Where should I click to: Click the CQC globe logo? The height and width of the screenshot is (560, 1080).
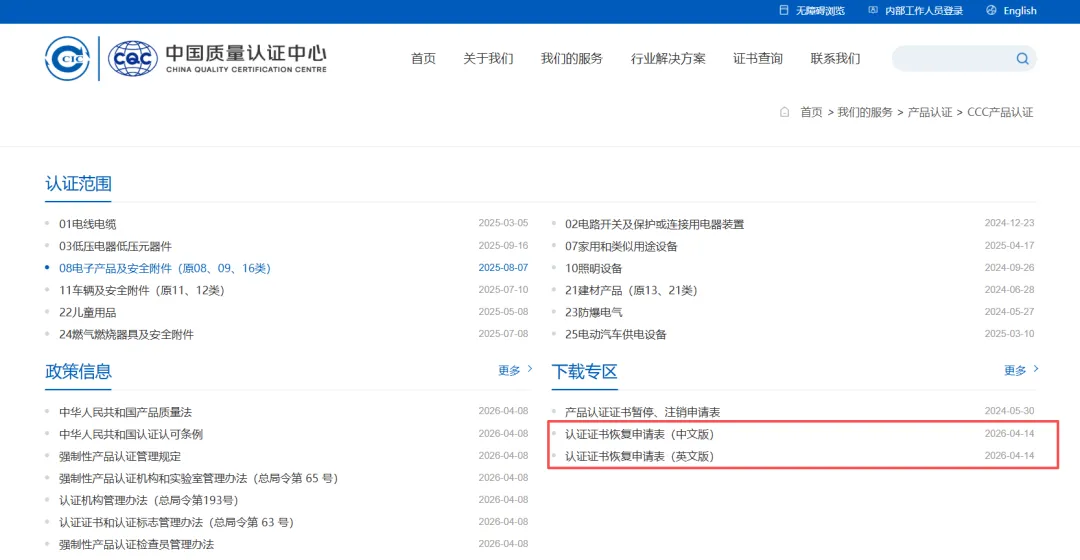click(133, 59)
